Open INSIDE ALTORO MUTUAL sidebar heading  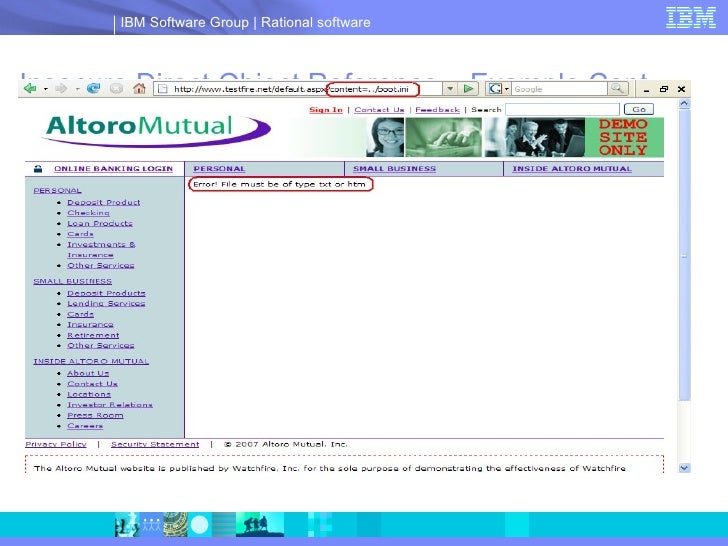[91, 361]
